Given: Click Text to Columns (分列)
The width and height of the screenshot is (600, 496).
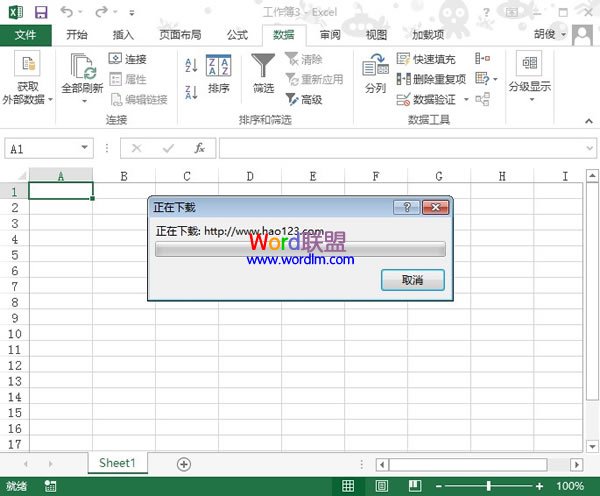Looking at the screenshot, I should [x=375, y=74].
